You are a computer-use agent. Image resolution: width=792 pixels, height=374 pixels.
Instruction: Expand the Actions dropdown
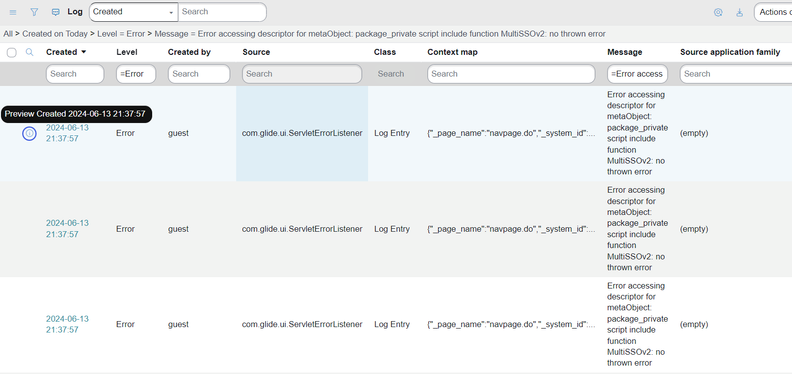pos(773,12)
